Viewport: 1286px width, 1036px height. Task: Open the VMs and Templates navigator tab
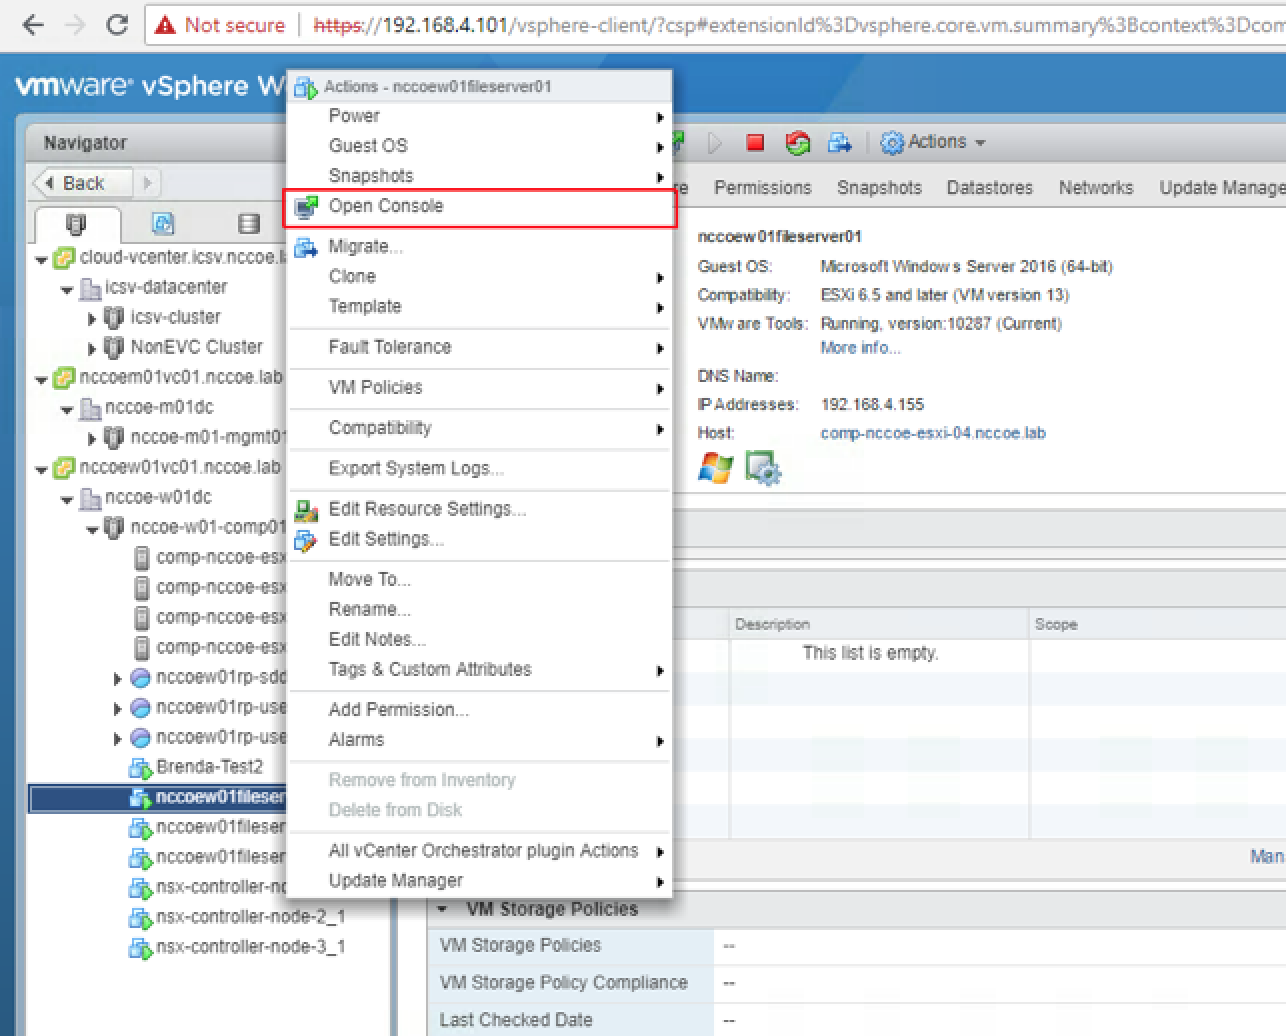[x=162, y=223]
